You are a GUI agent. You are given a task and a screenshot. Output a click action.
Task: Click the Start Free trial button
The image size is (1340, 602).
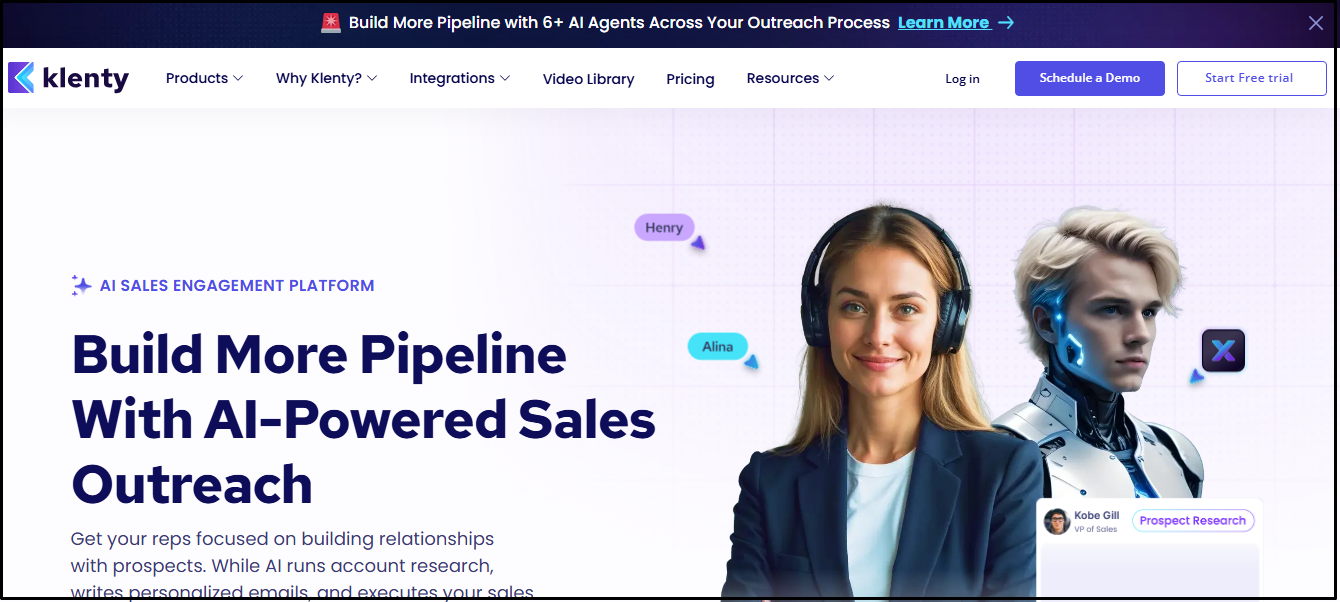coord(1251,78)
